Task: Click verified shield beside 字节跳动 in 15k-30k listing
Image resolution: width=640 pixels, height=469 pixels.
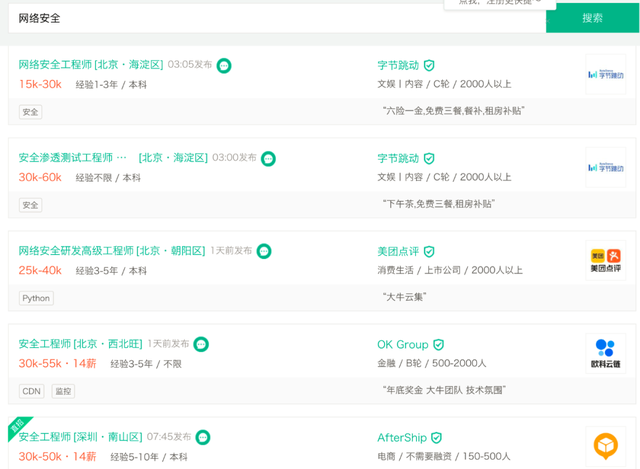Action: 429,65
